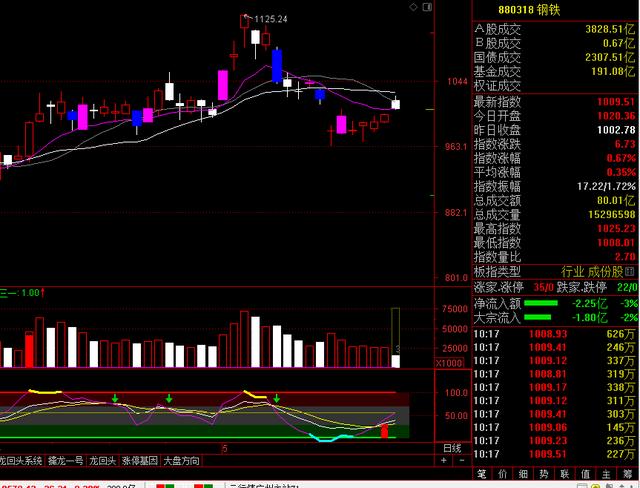The height and width of the screenshot is (488, 640).
Task: Click the 最新指数 value 1009.51
Action: pyautogui.click(x=616, y=102)
